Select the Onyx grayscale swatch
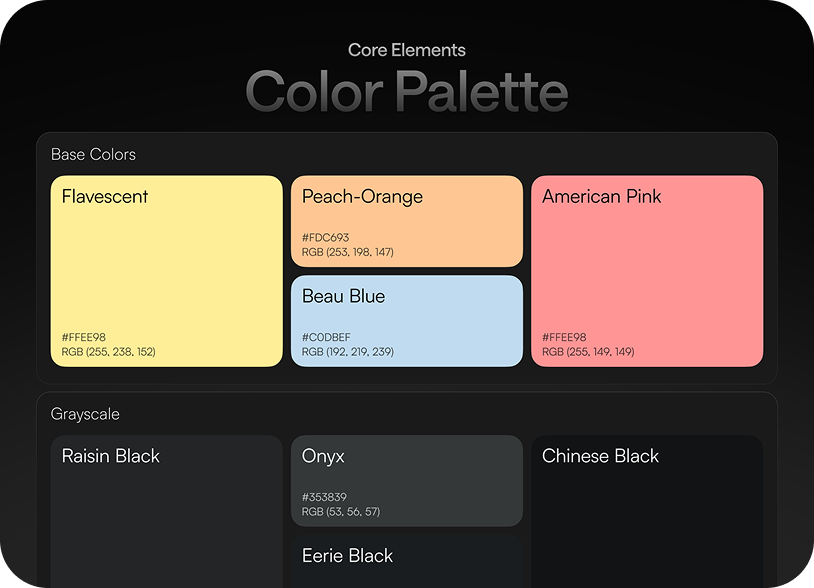814x588 pixels. (407, 481)
